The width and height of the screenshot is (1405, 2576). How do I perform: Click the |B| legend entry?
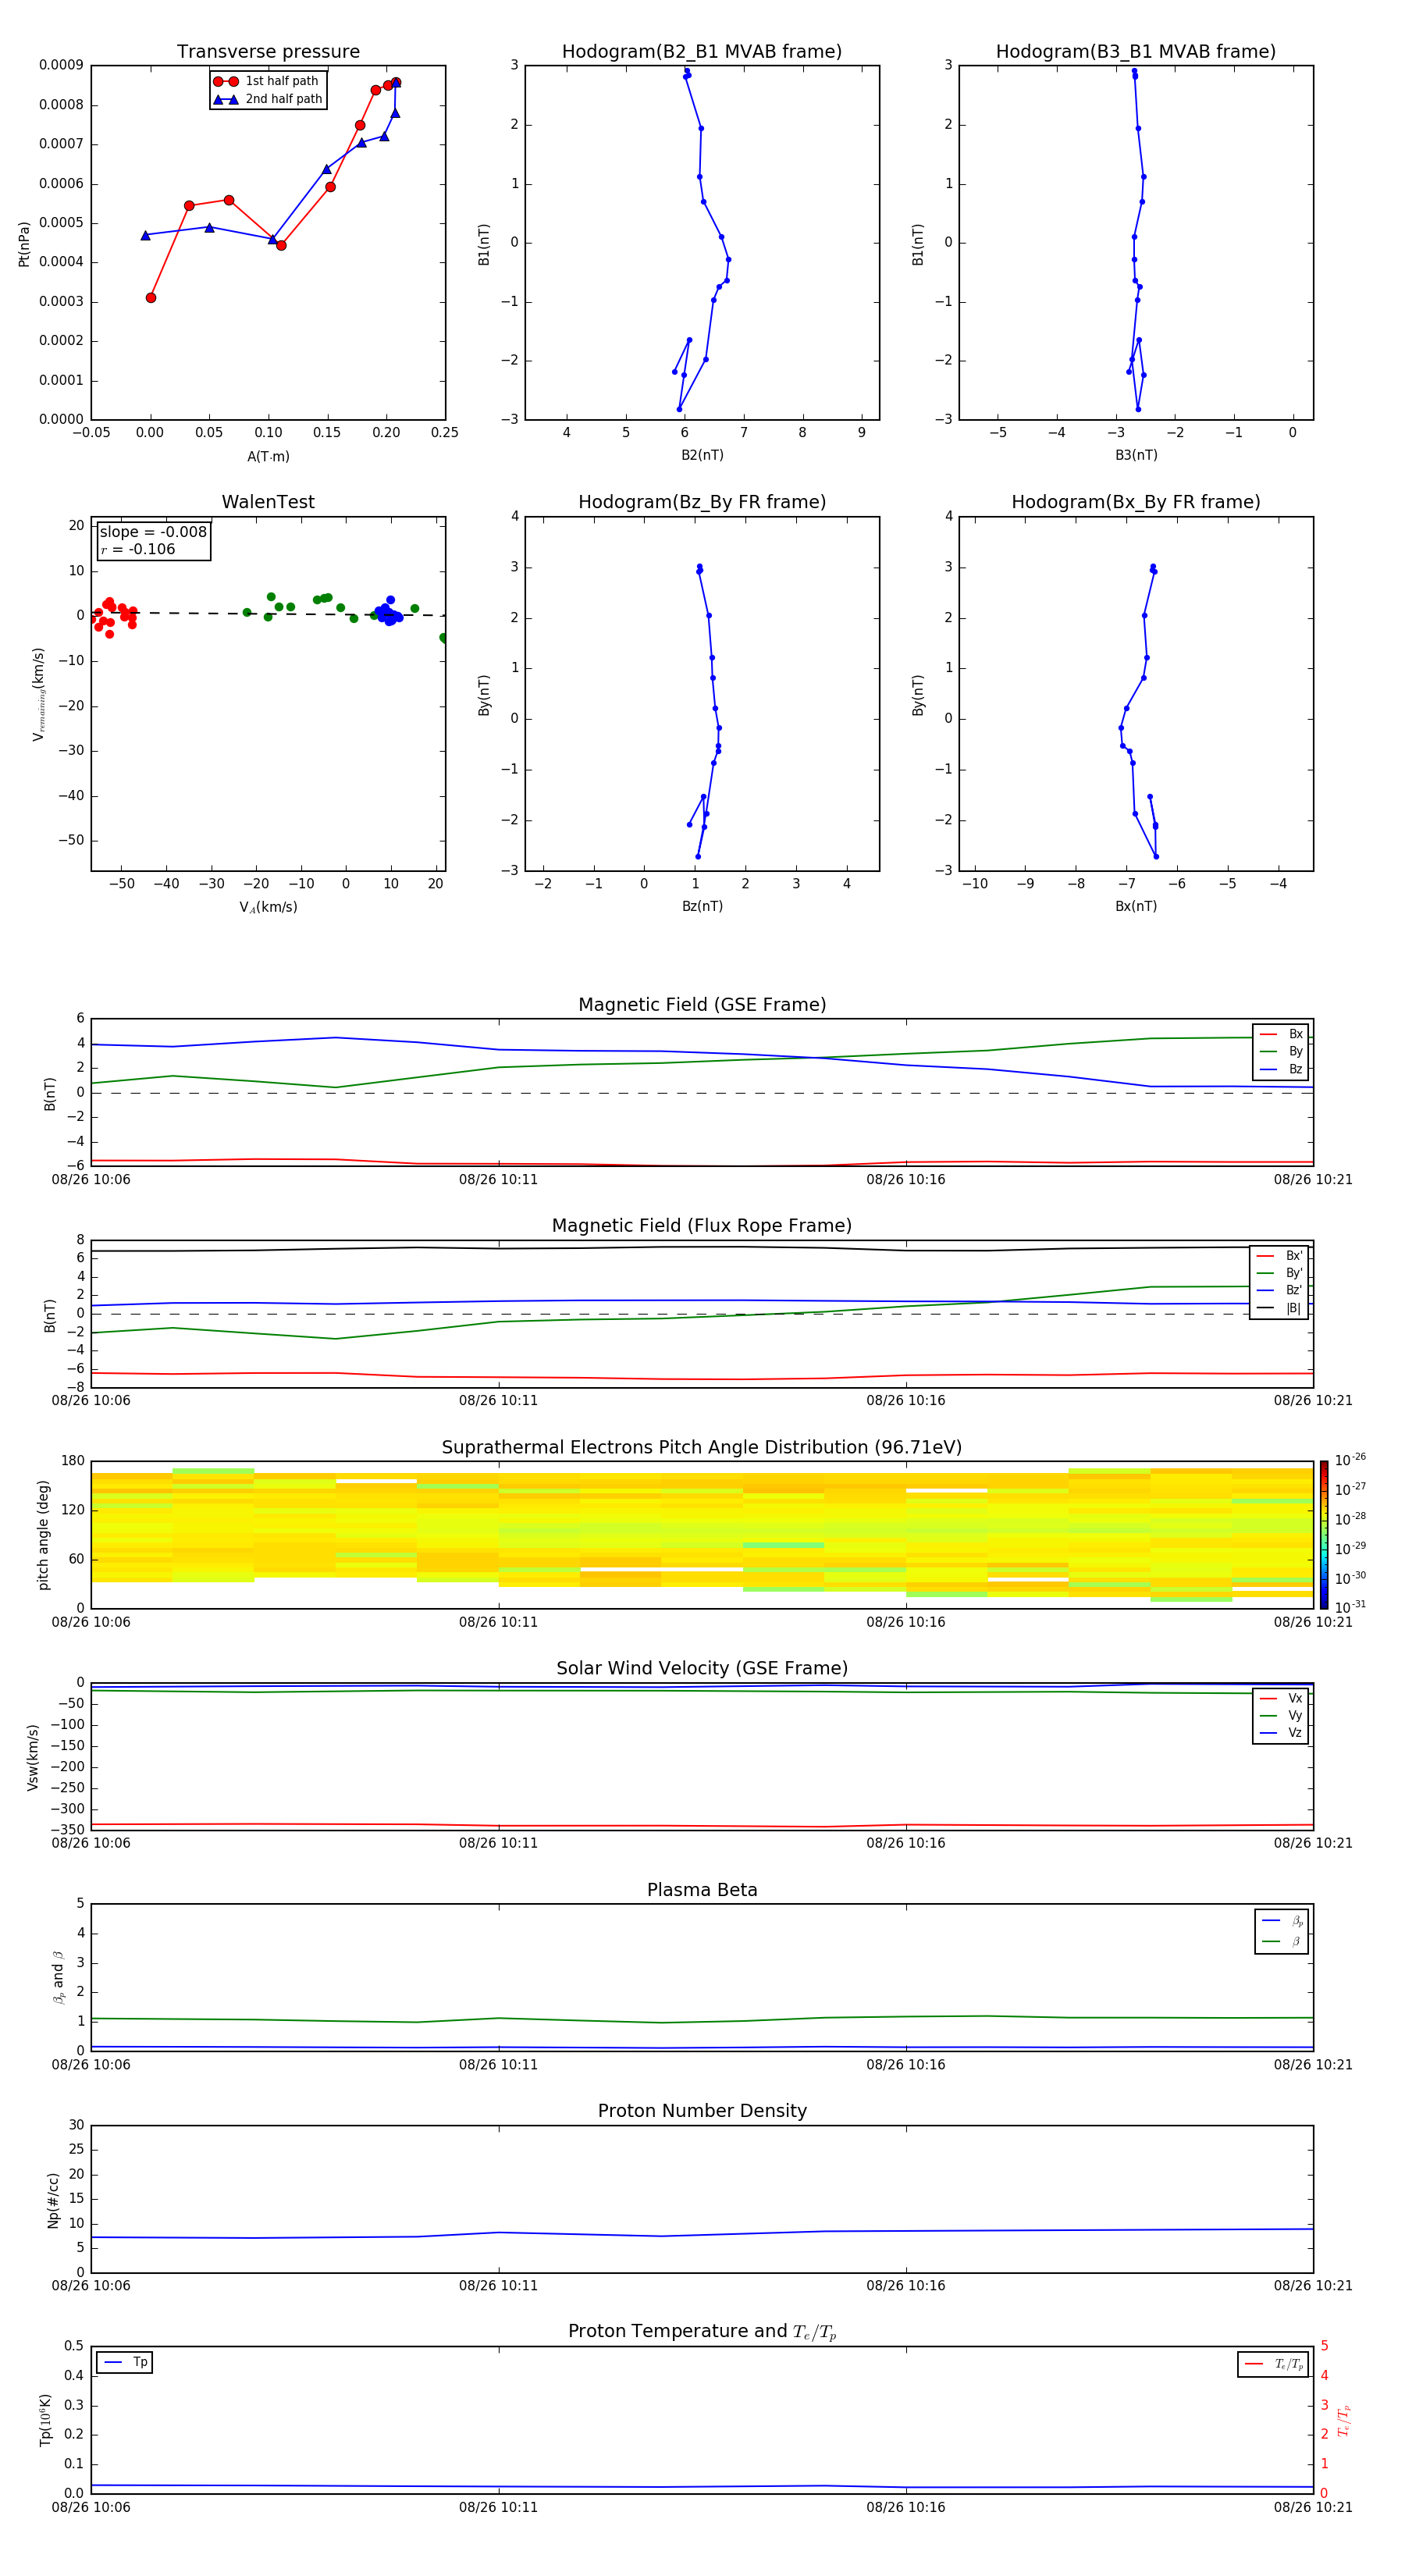click(x=1279, y=1308)
